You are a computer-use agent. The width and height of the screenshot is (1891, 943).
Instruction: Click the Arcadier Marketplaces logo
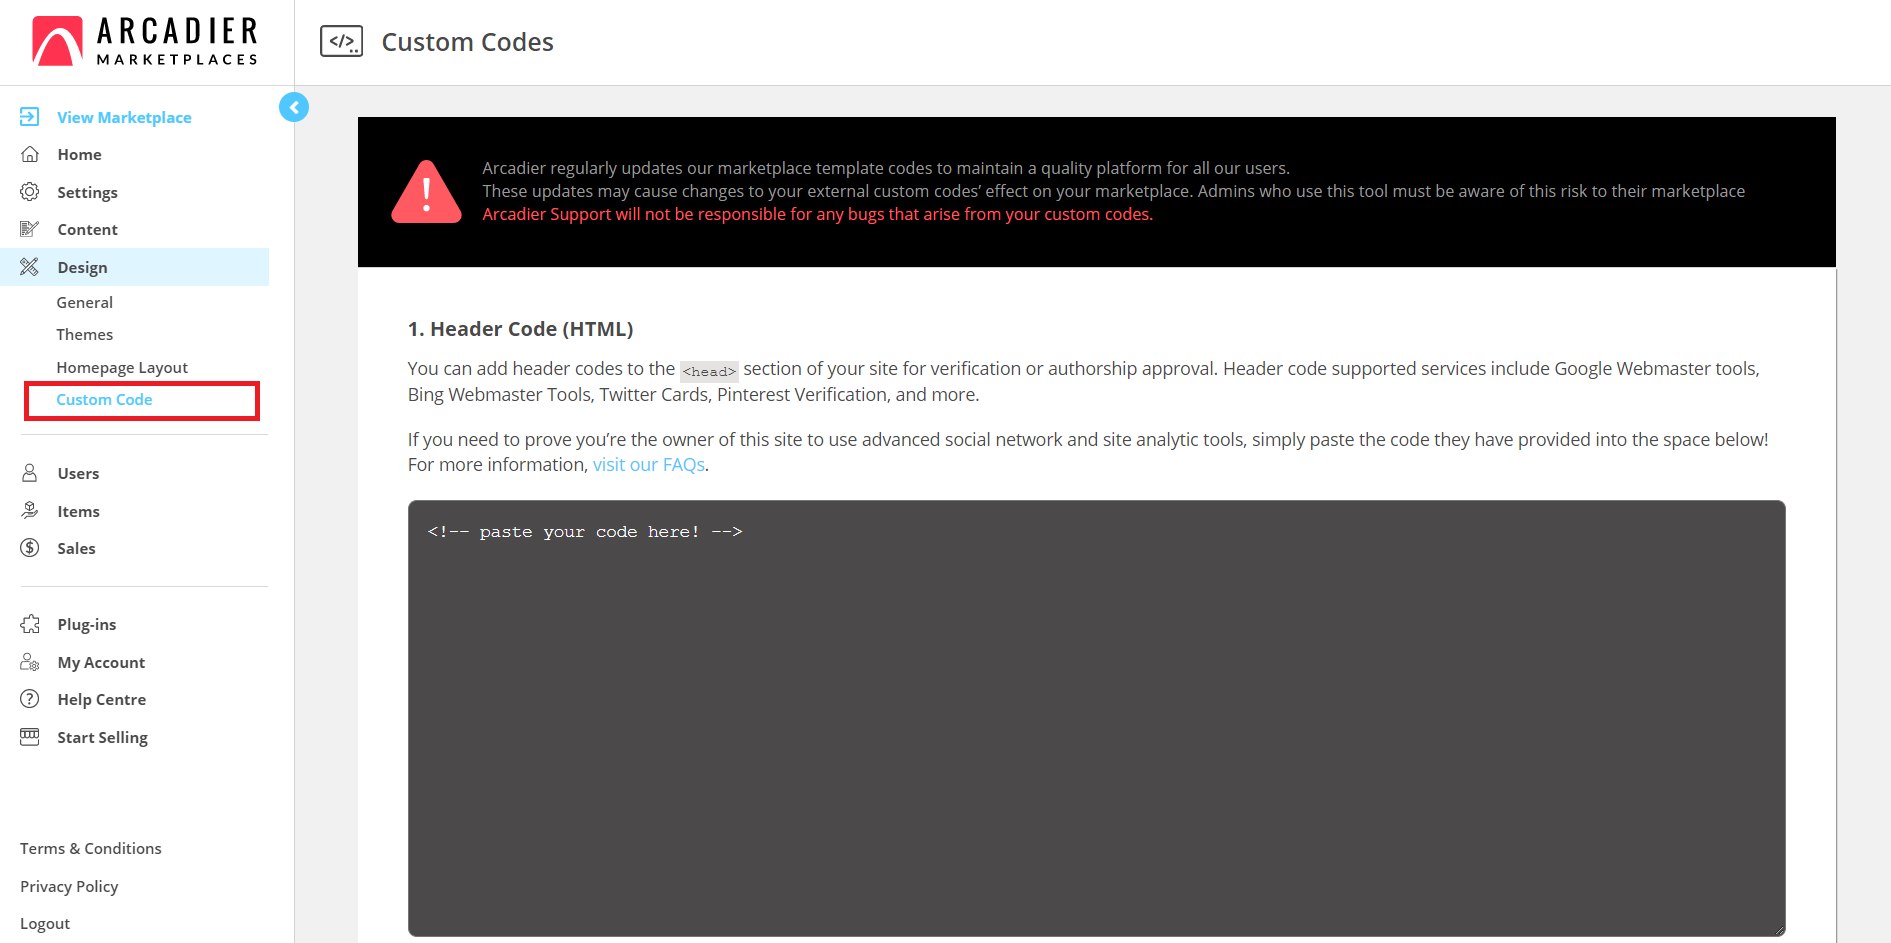144,40
